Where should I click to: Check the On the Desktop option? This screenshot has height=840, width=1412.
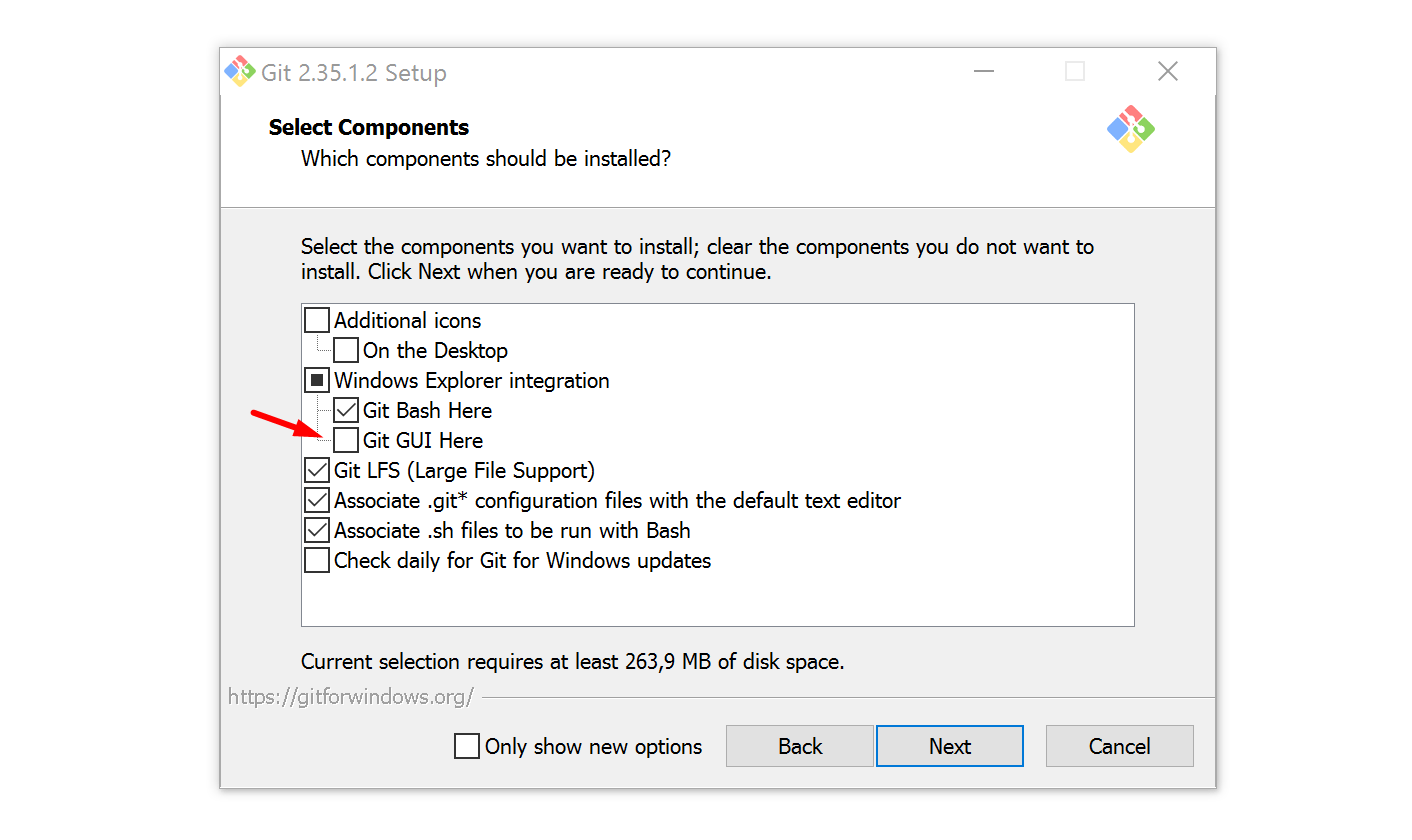pyautogui.click(x=346, y=351)
